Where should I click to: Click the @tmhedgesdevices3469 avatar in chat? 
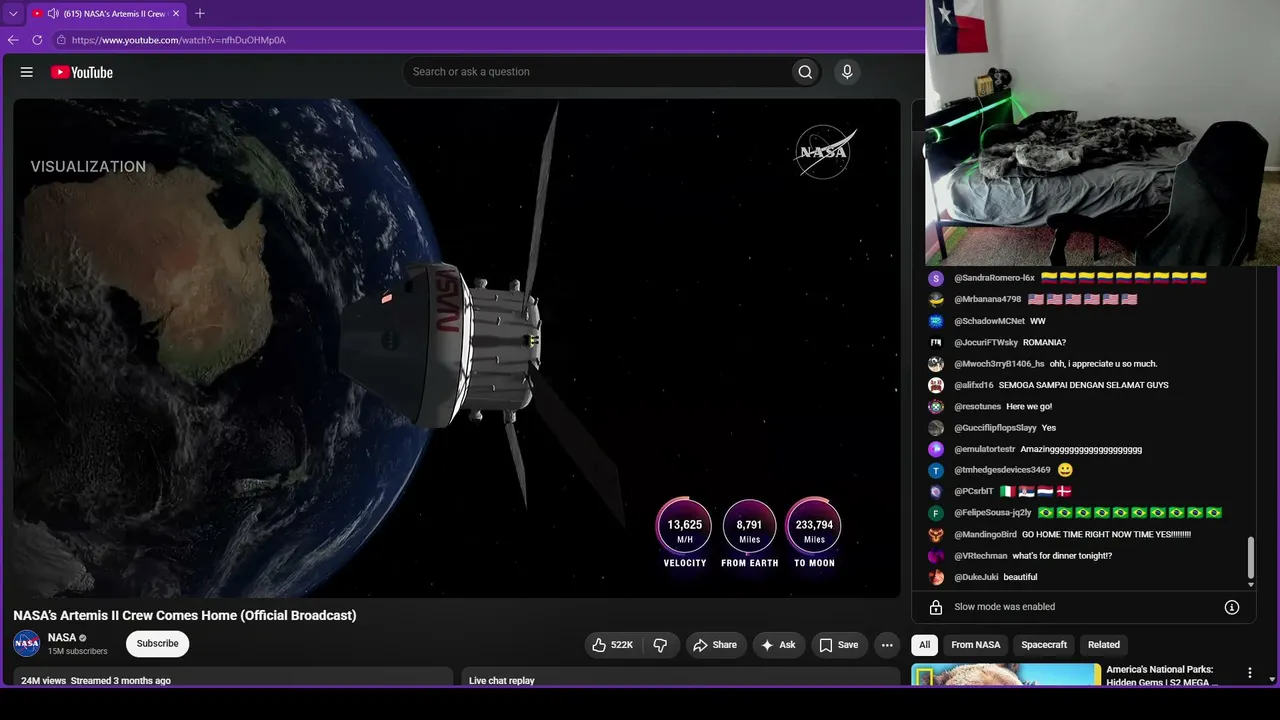[x=936, y=470]
